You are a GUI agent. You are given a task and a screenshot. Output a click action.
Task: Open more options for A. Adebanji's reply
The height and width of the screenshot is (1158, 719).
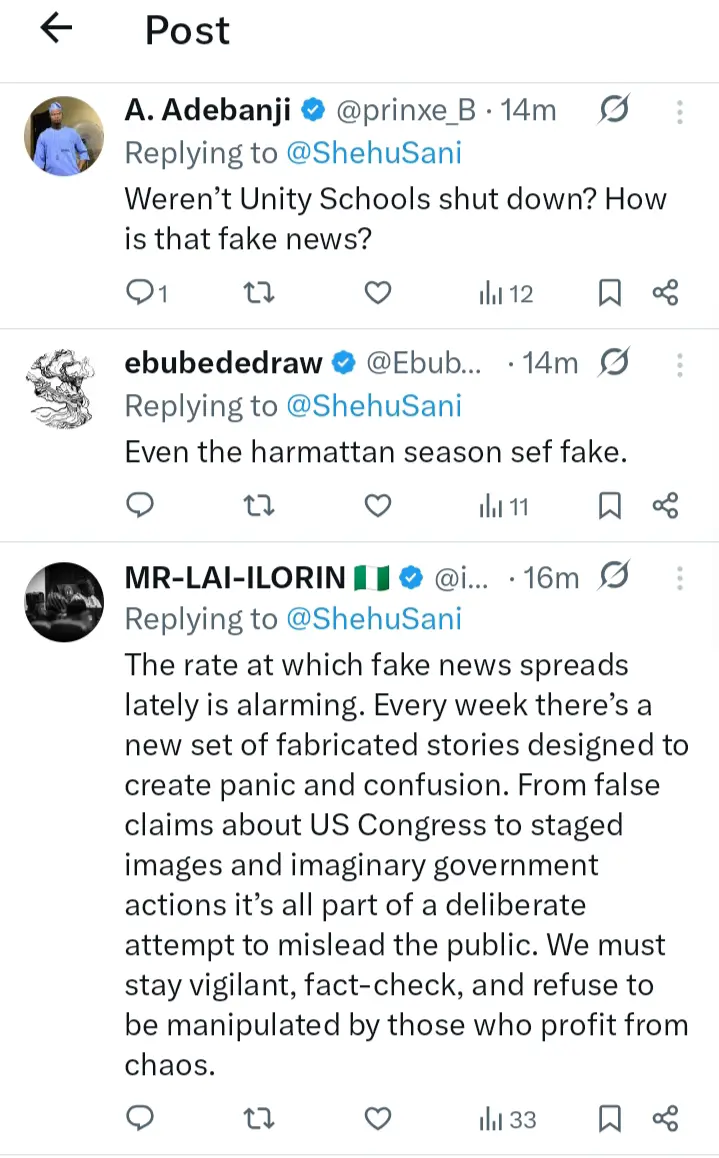680,111
